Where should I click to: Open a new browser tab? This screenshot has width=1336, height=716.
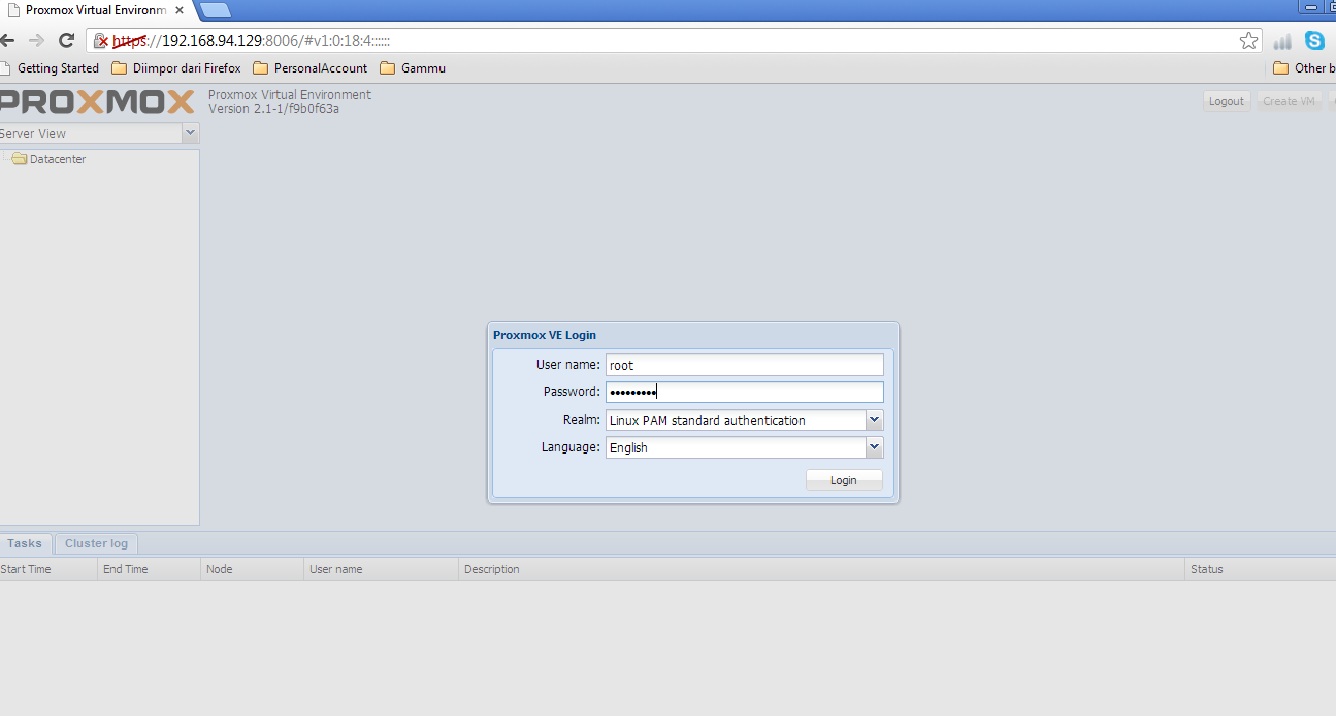click(x=215, y=10)
